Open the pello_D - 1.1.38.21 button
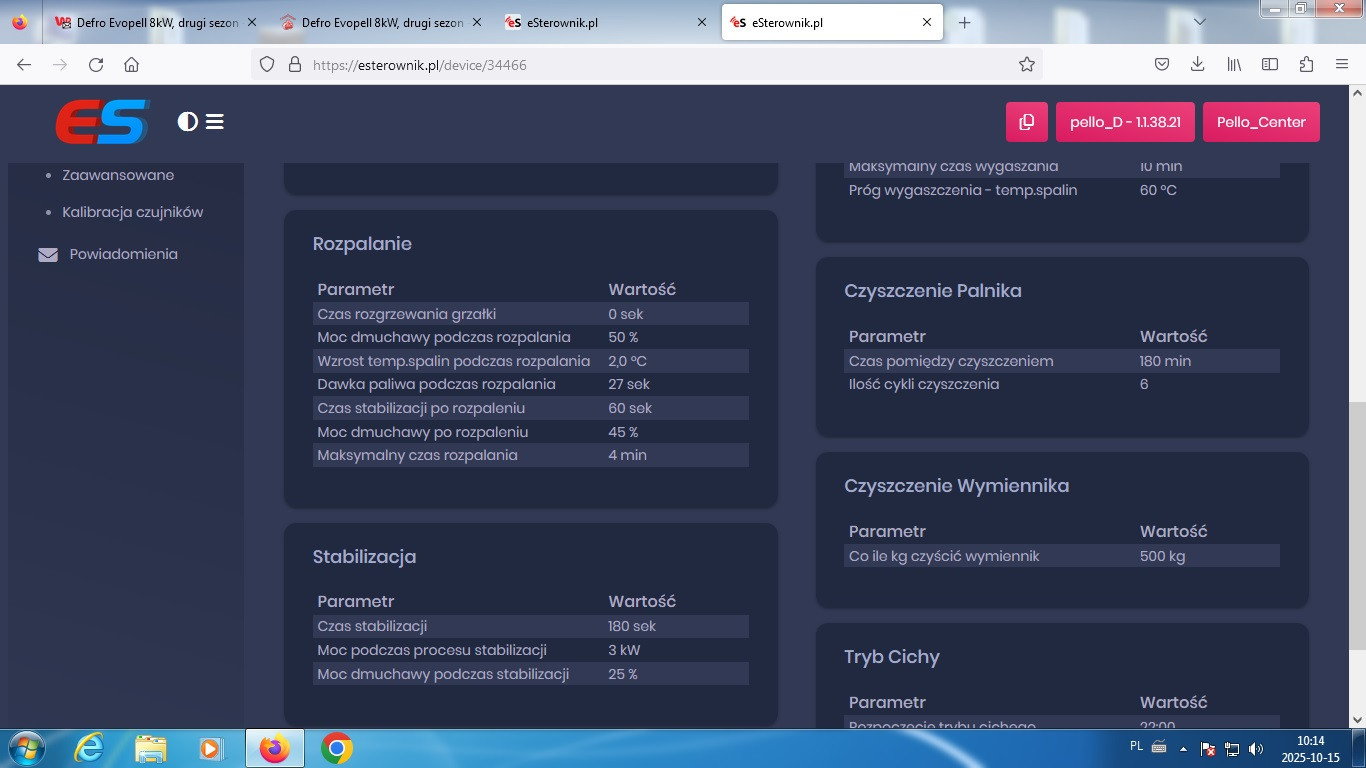1366x768 pixels. click(1125, 122)
